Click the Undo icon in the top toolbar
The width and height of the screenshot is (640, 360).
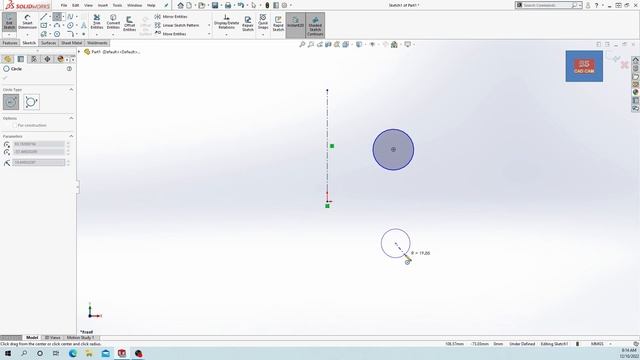tap(241, 5)
